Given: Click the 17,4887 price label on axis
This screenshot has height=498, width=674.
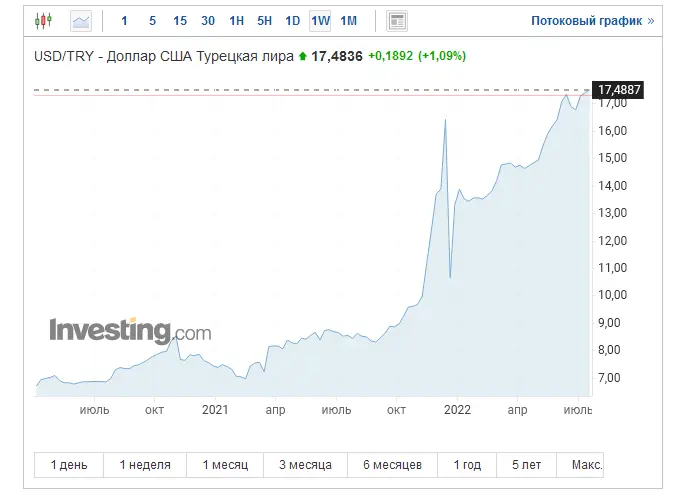Looking at the screenshot, I should (618, 90).
